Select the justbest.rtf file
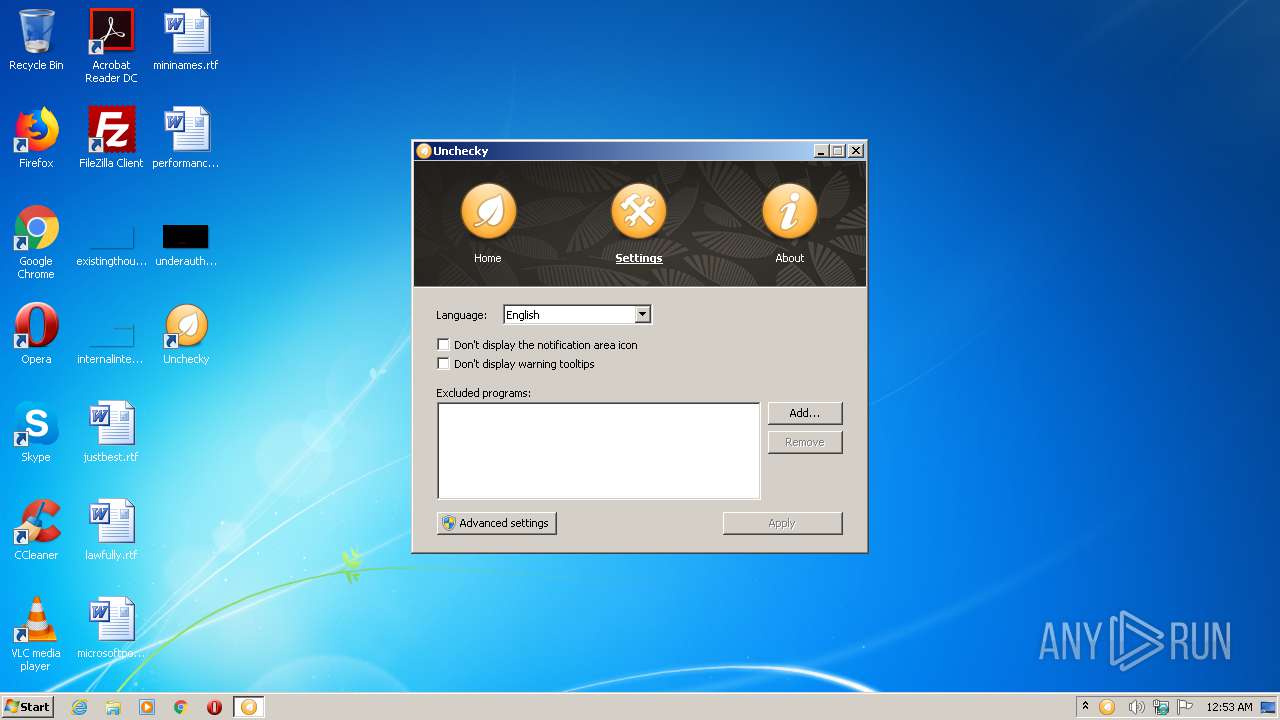 [x=111, y=432]
